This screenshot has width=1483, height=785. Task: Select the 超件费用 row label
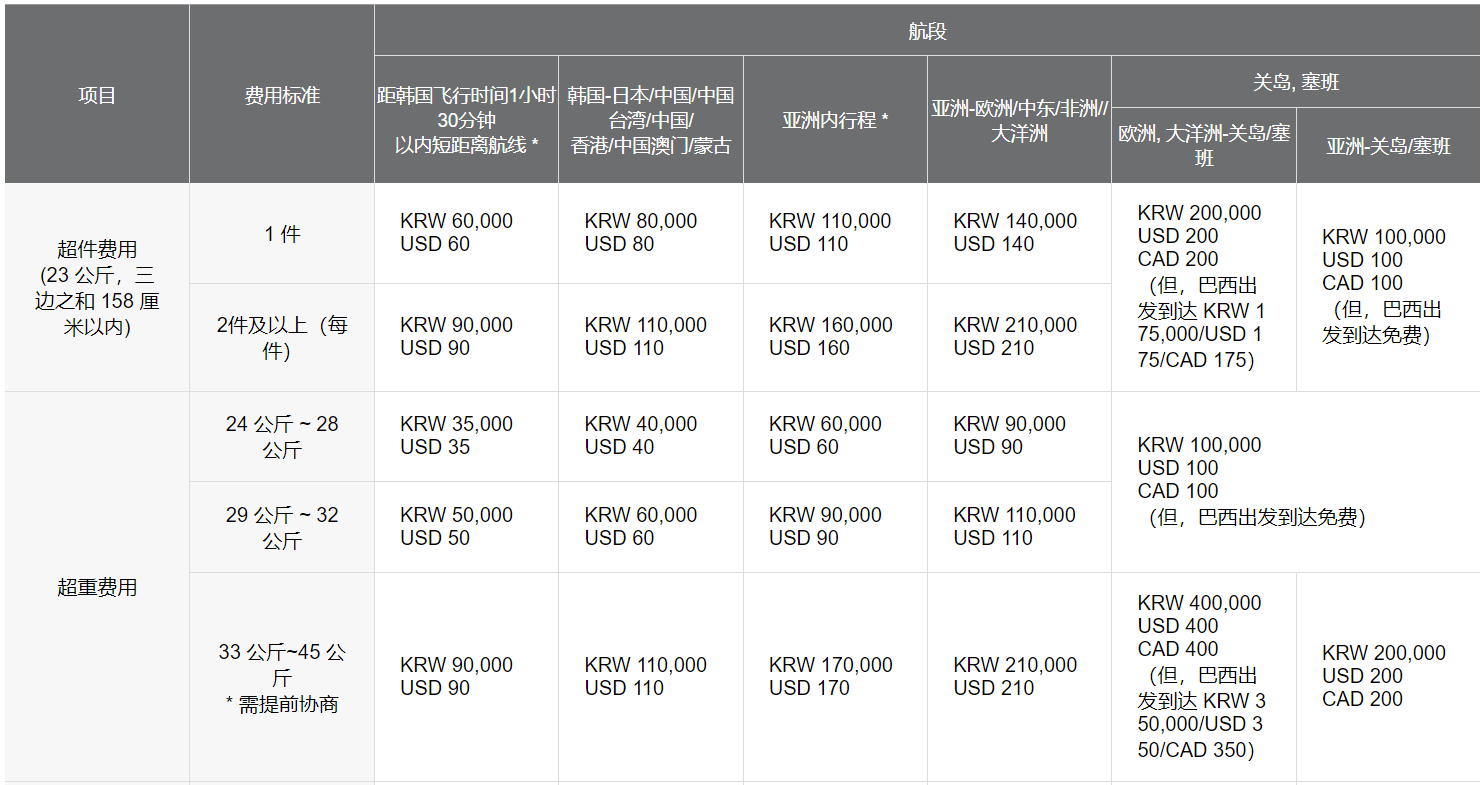tap(97, 287)
